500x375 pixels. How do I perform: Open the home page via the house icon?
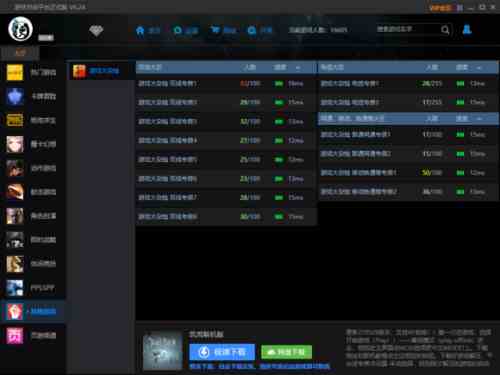coord(140,31)
